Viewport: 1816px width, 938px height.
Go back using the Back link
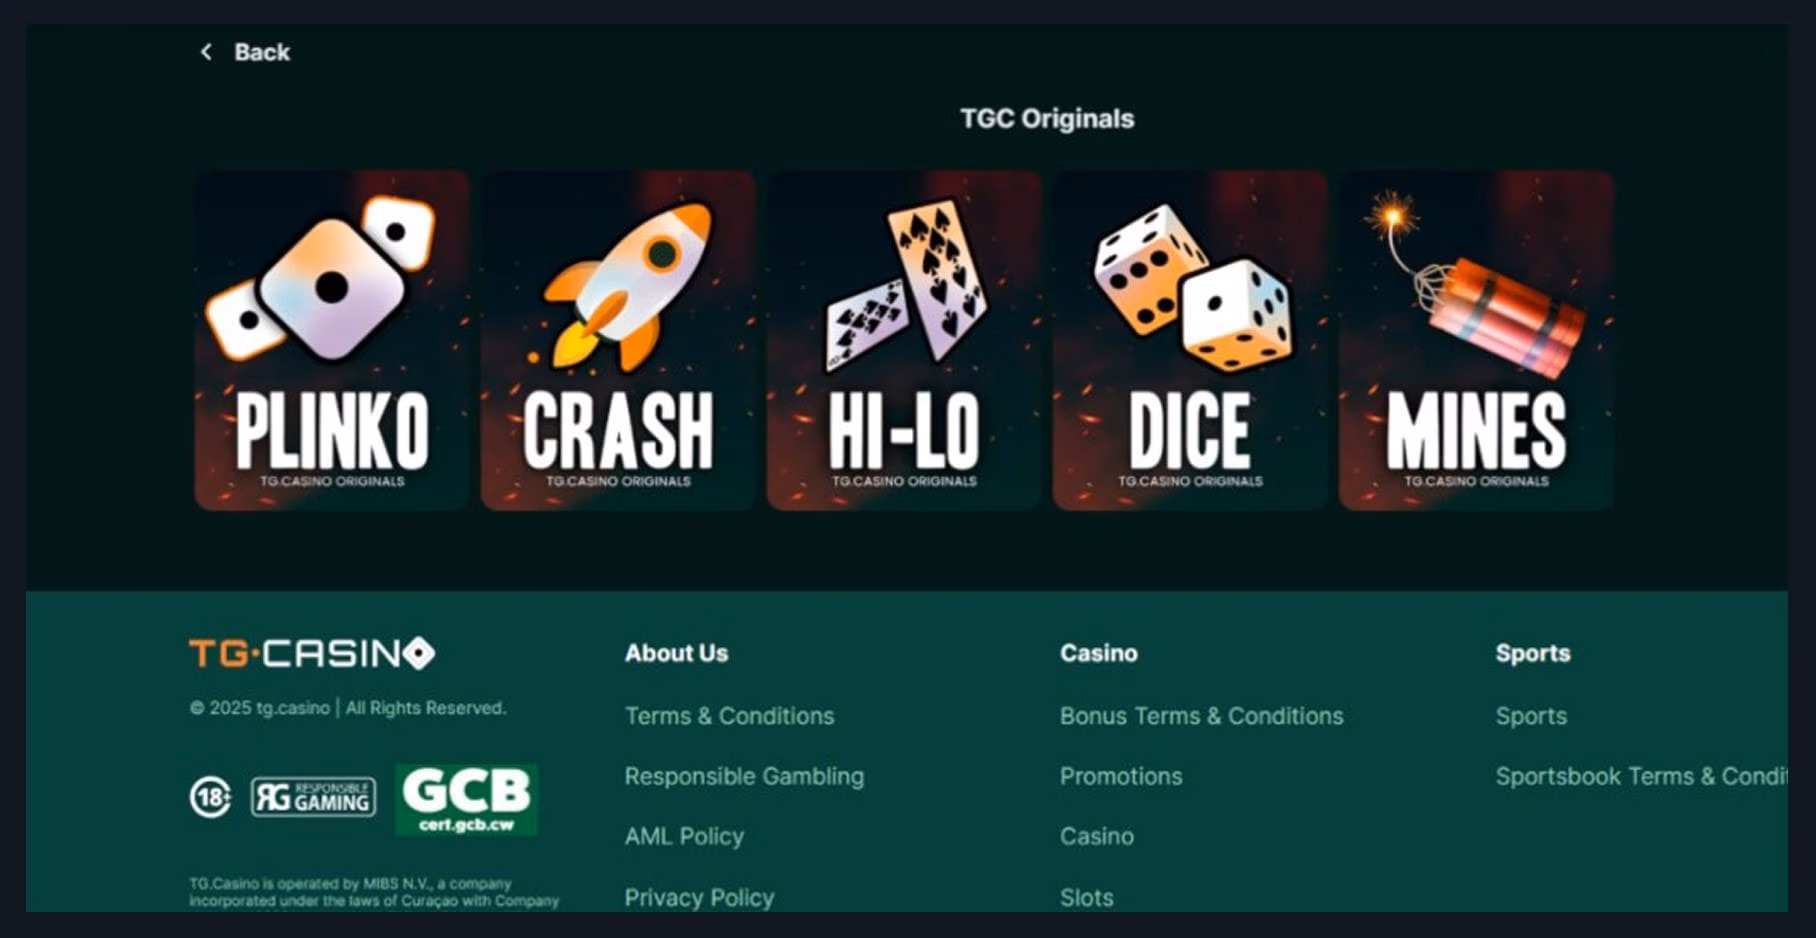tap(262, 52)
